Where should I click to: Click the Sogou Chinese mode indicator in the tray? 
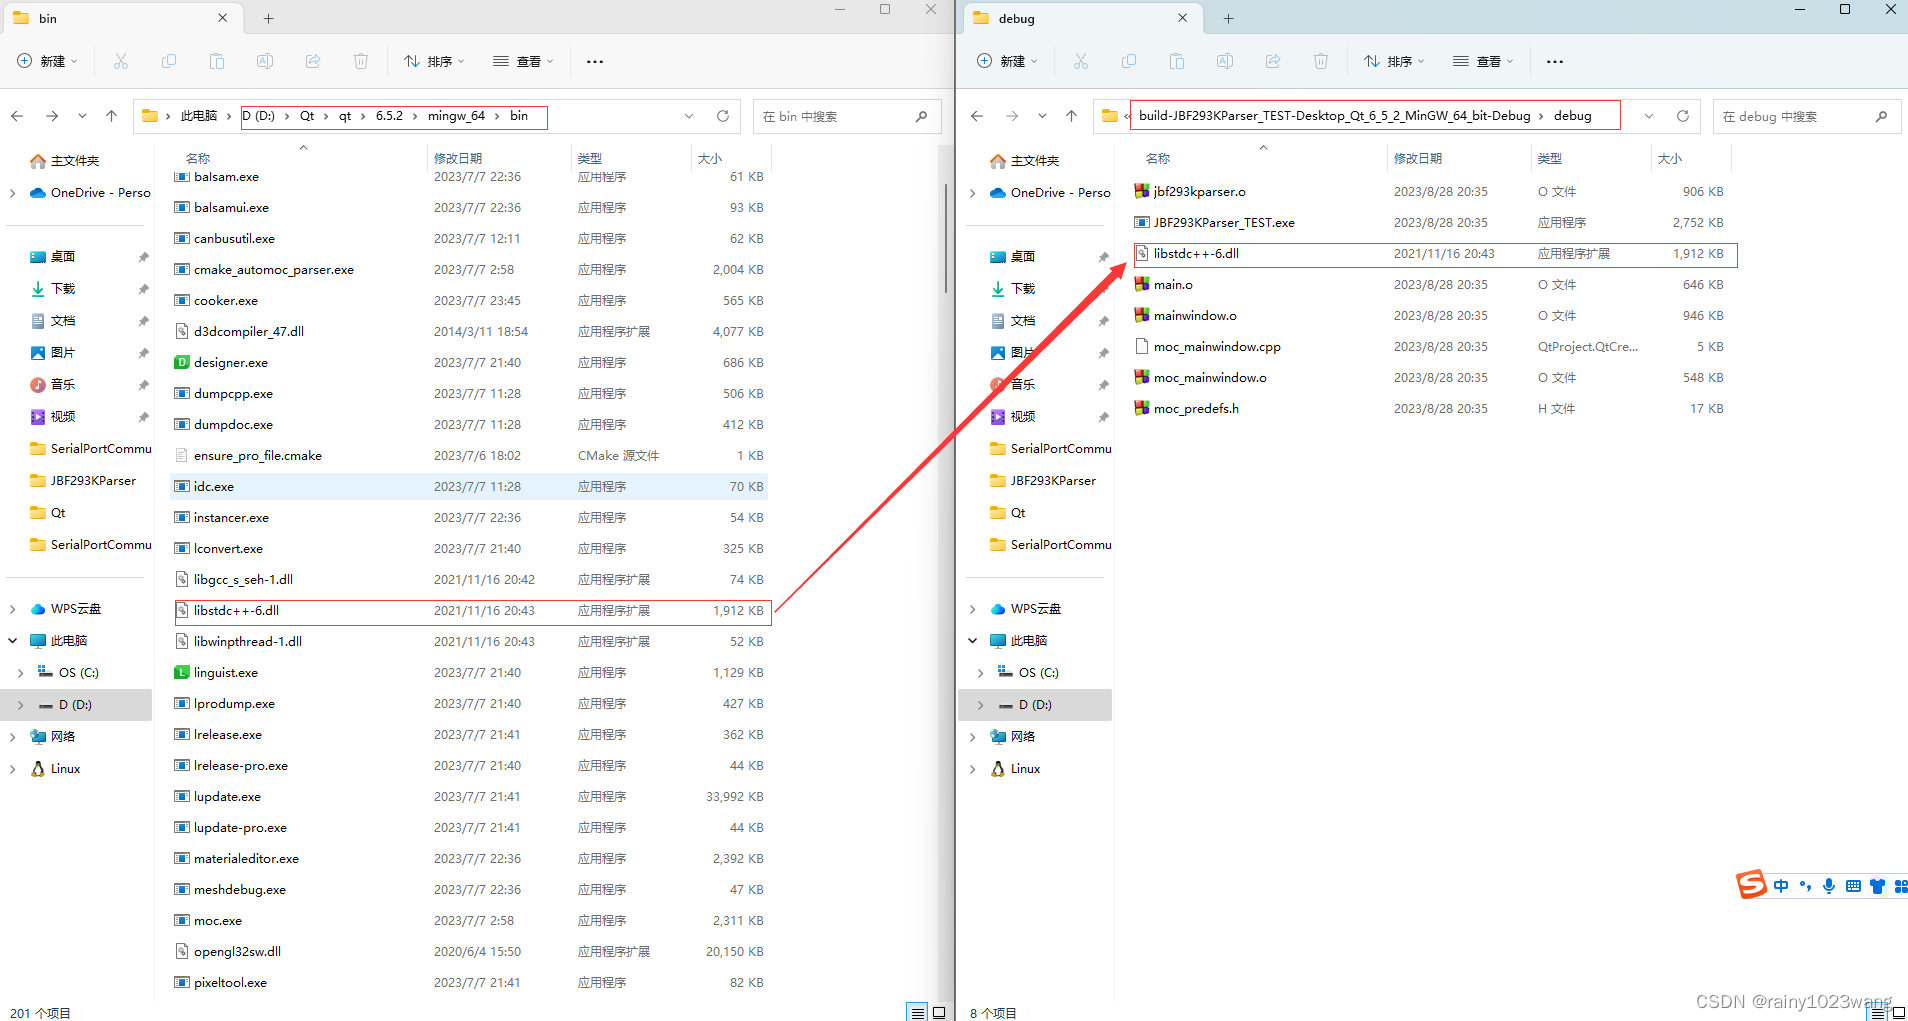[x=1781, y=886]
